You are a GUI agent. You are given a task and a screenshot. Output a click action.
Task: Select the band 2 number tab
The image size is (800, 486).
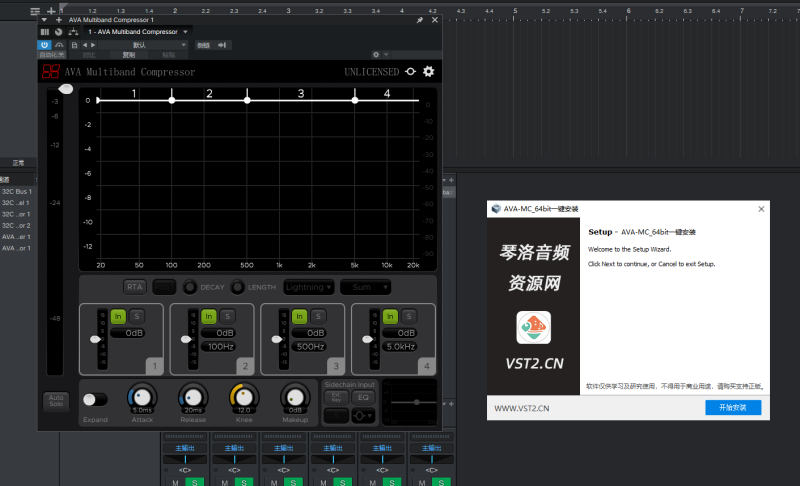coord(245,366)
